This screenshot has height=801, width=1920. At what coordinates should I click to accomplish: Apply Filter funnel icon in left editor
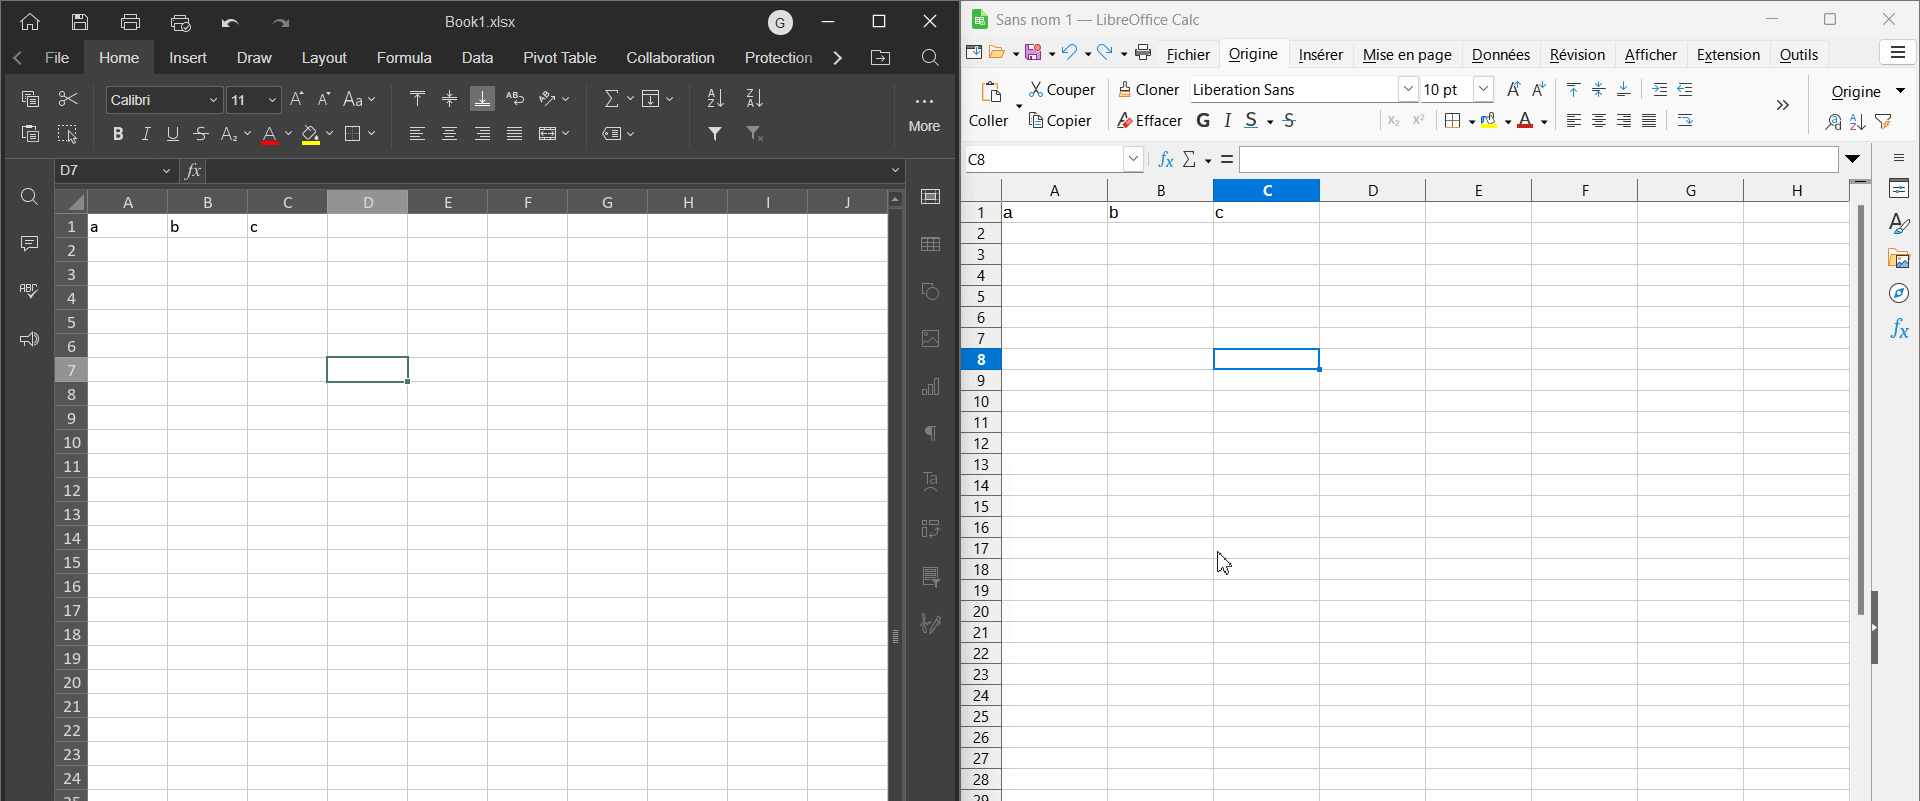715,133
